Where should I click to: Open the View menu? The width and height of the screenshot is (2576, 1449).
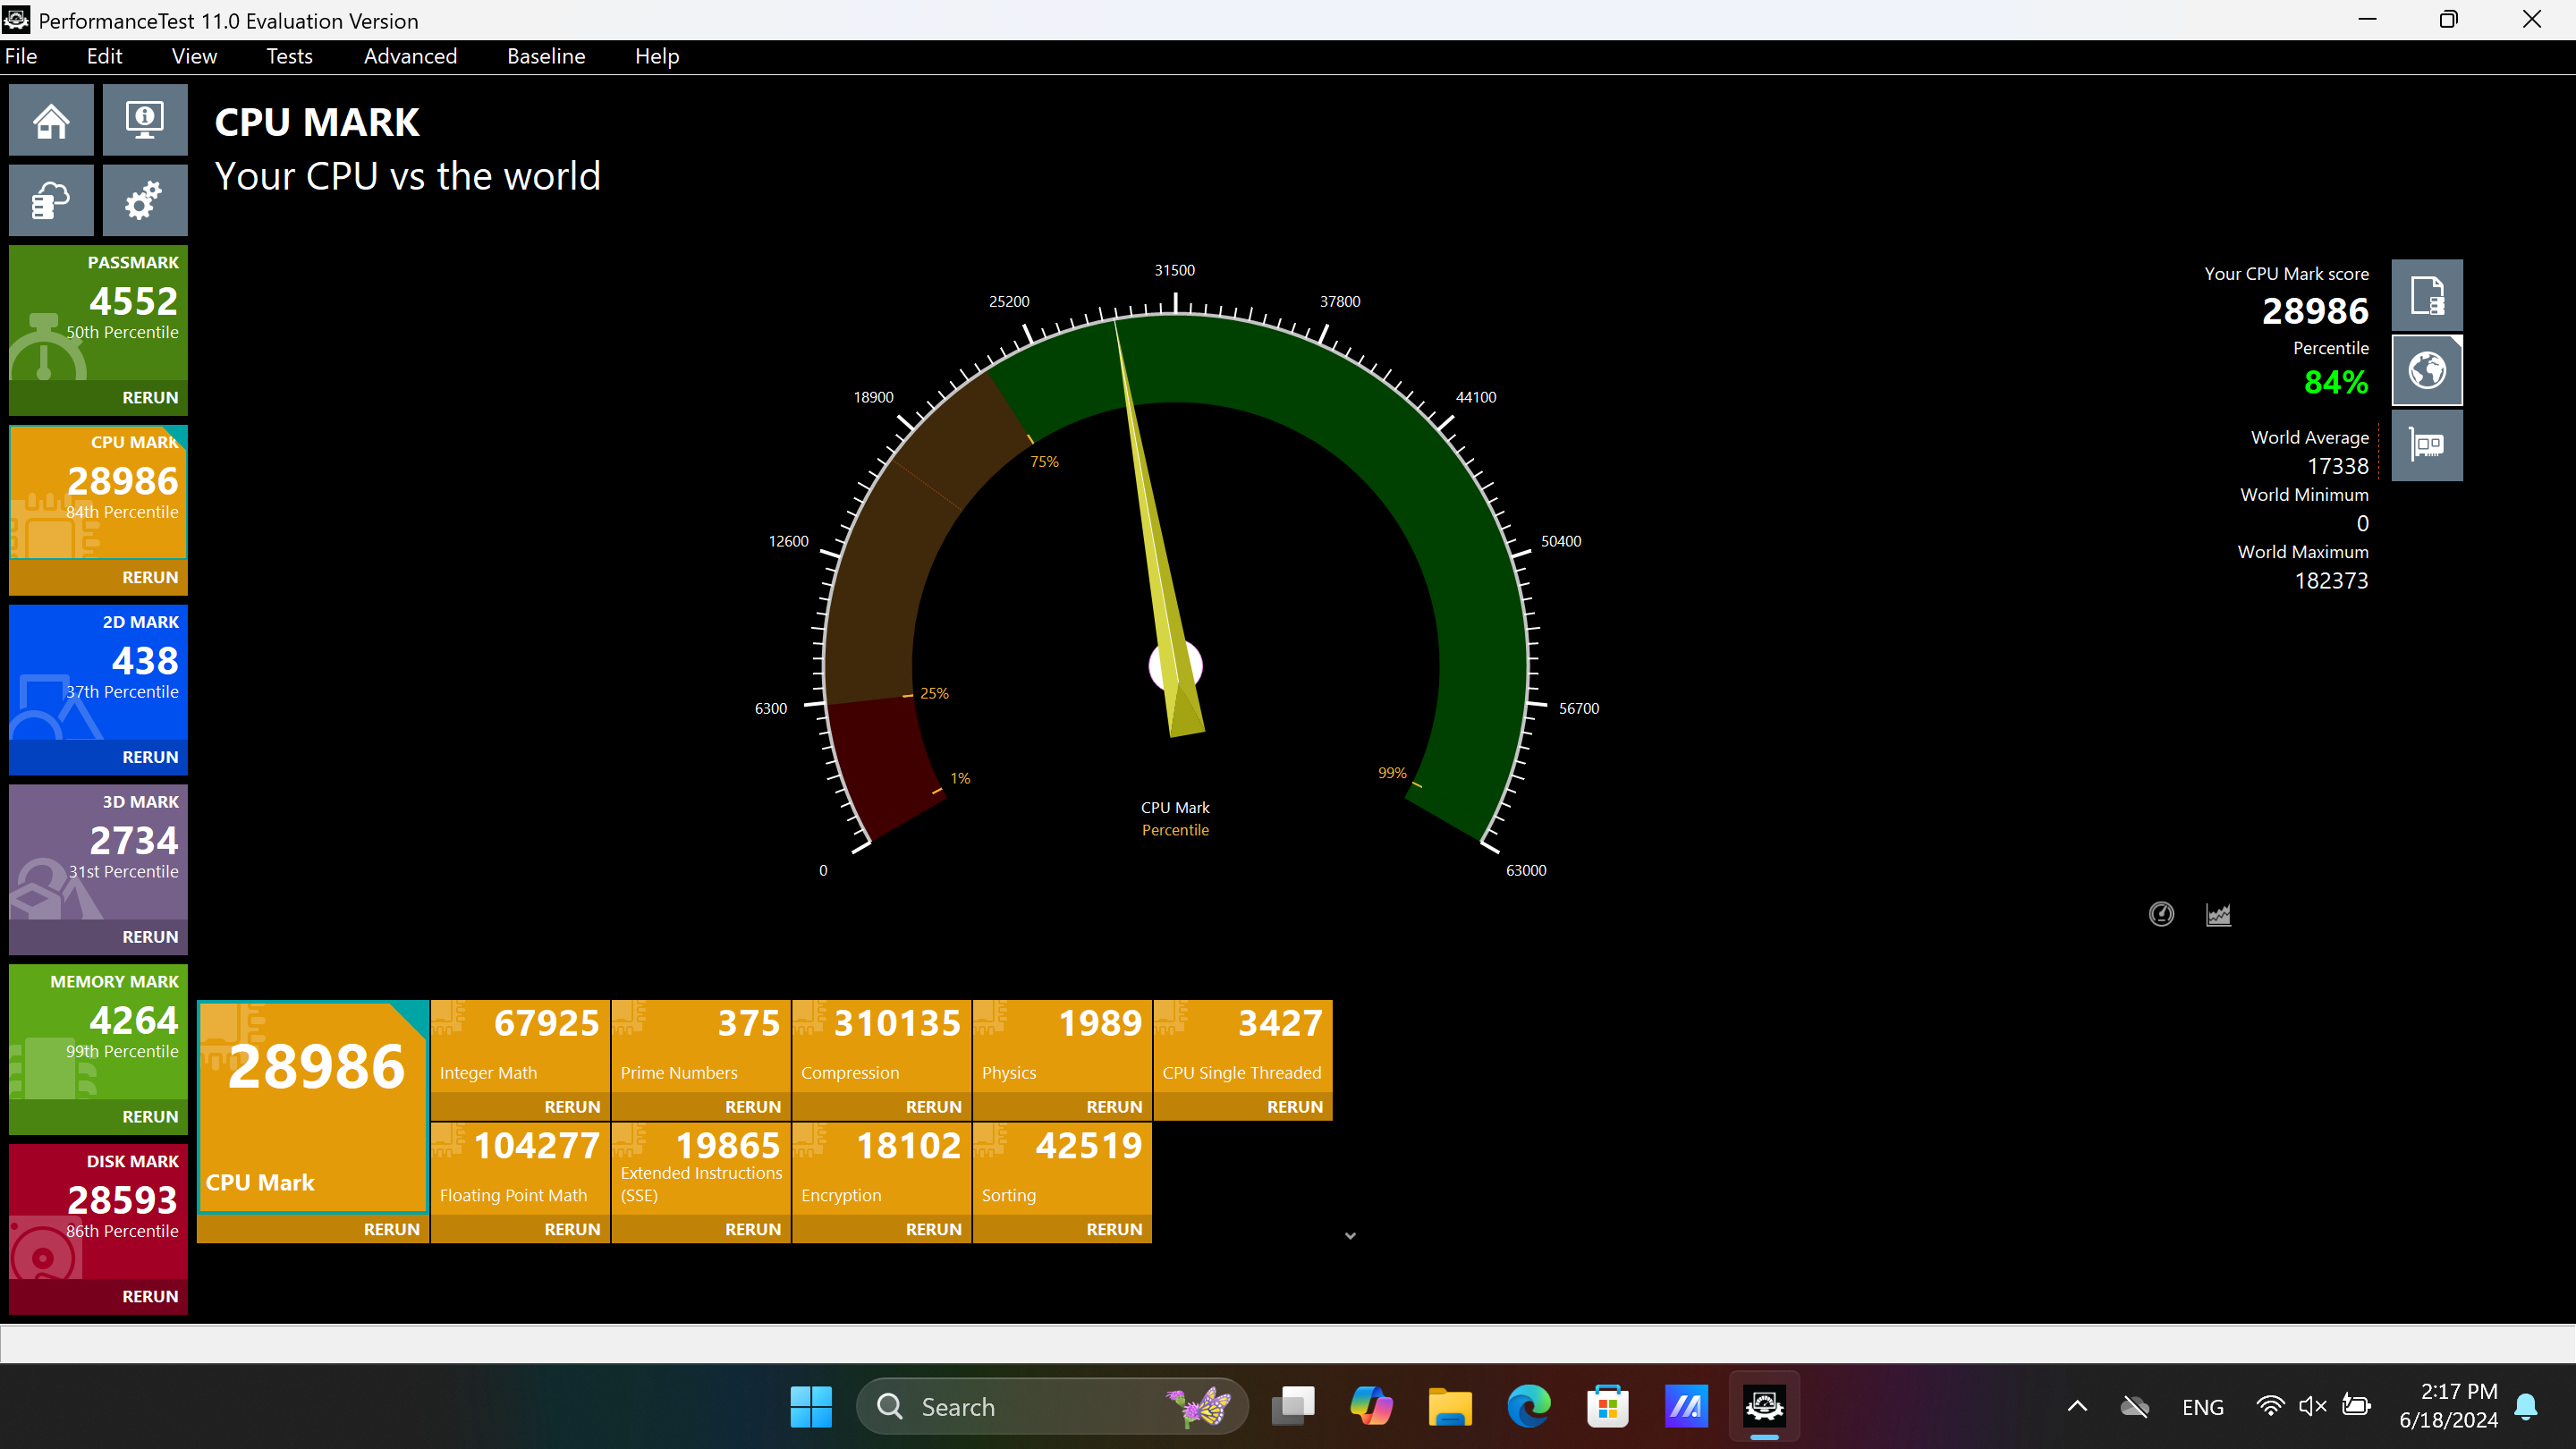(194, 56)
